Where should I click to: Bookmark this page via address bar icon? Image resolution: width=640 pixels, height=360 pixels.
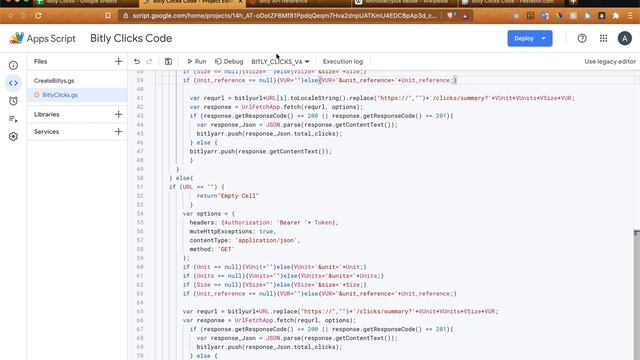coord(108,16)
